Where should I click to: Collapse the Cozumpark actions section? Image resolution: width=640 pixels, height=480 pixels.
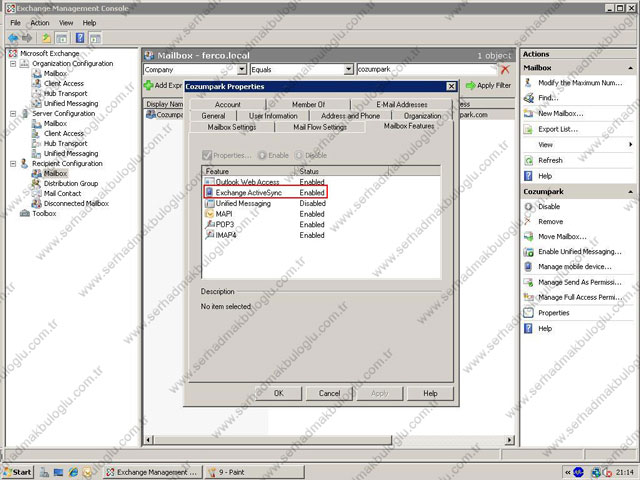(x=630, y=192)
